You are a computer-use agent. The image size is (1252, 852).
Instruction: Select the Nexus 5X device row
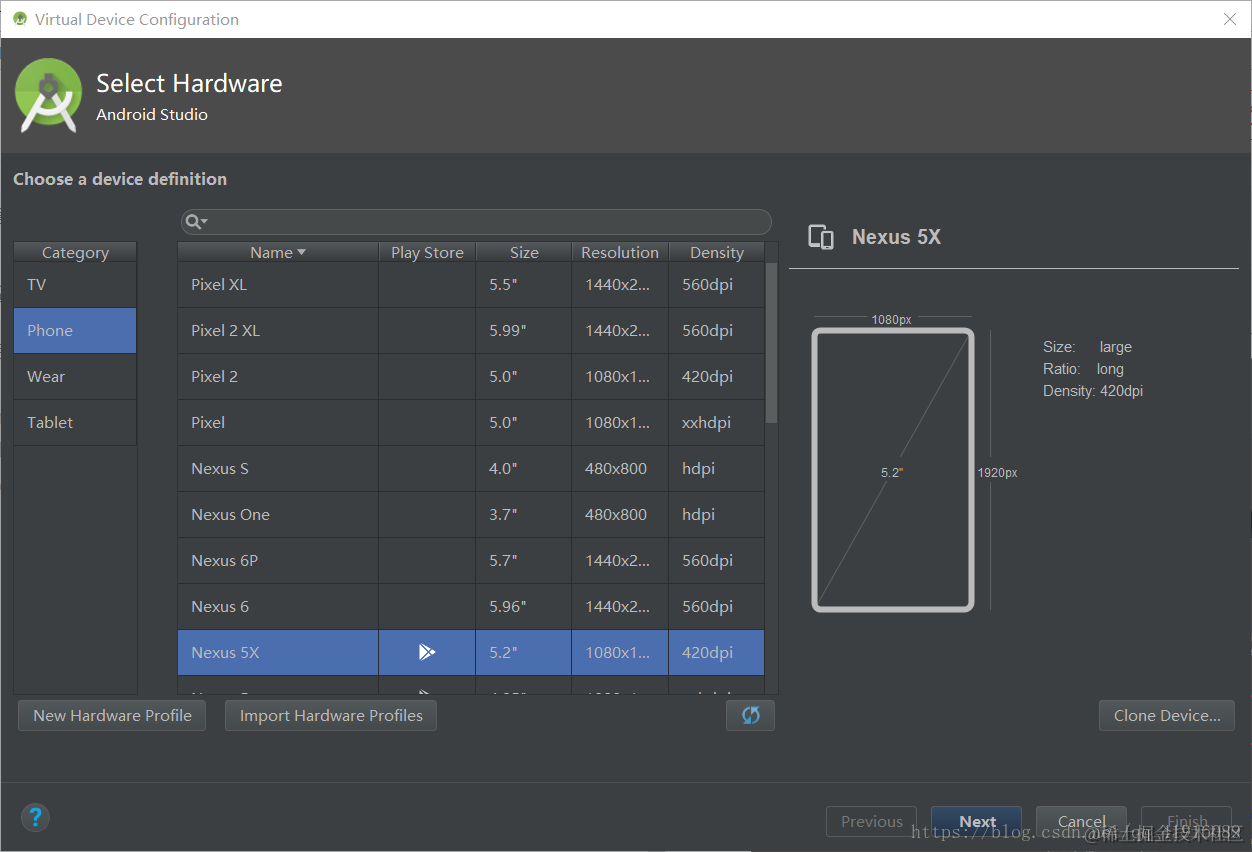click(x=471, y=653)
